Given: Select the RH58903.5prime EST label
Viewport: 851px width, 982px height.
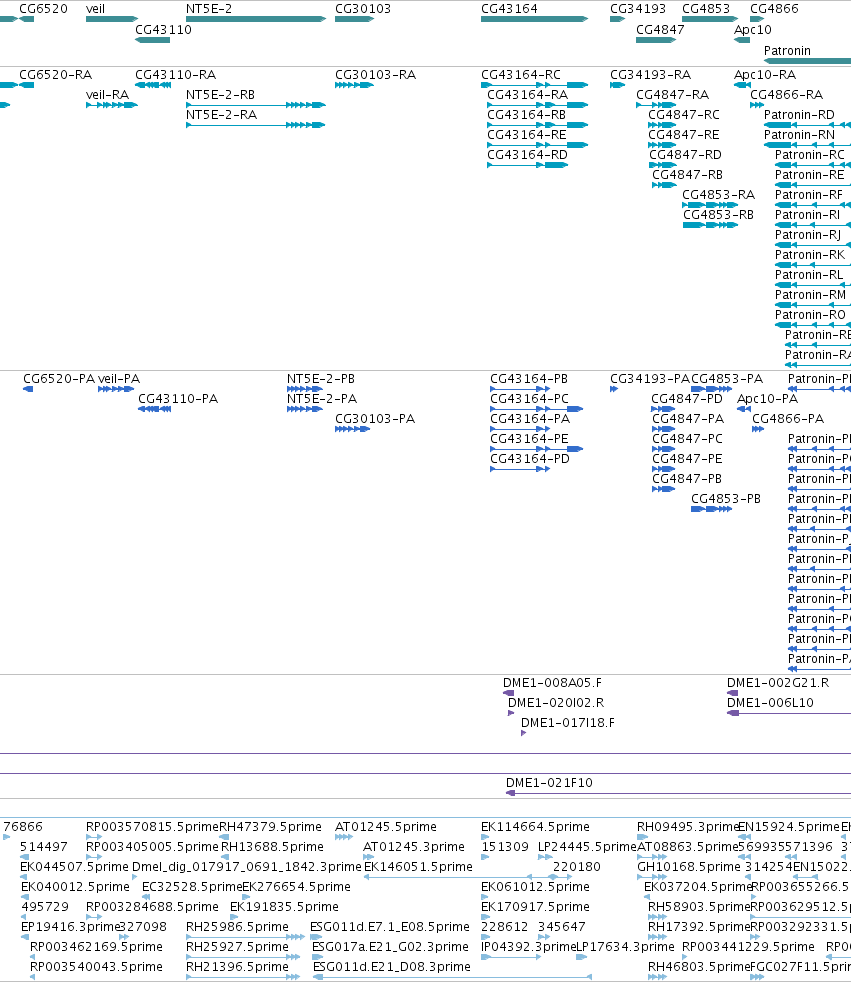Looking at the screenshot, I should tap(699, 907).
